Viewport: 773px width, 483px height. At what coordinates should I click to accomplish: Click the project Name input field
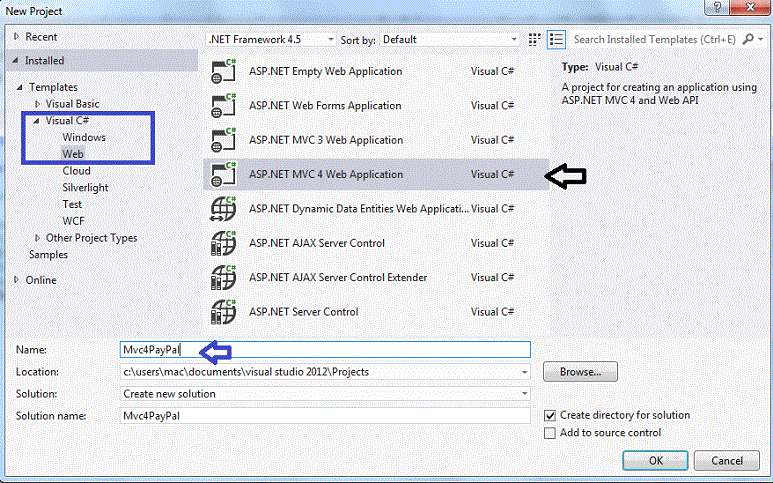(x=325, y=350)
